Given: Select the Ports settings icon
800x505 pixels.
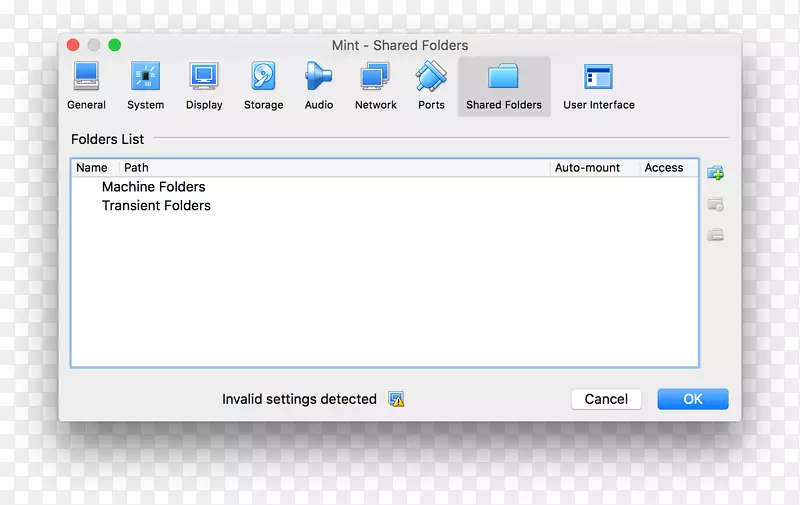Looking at the screenshot, I should point(431,85).
